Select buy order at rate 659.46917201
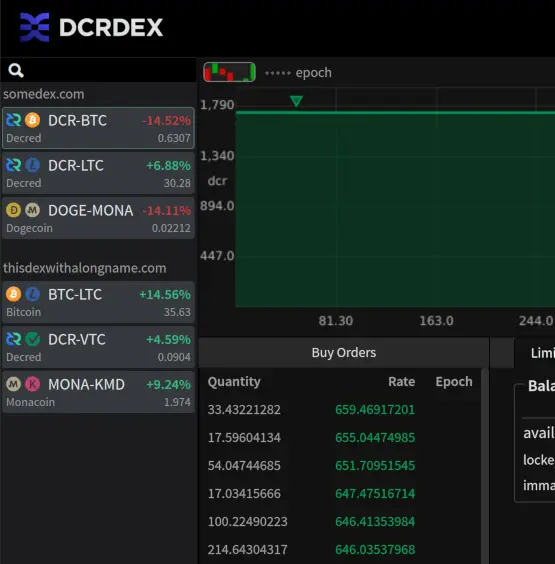The width and height of the screenshot is (555, 564). 340,410
